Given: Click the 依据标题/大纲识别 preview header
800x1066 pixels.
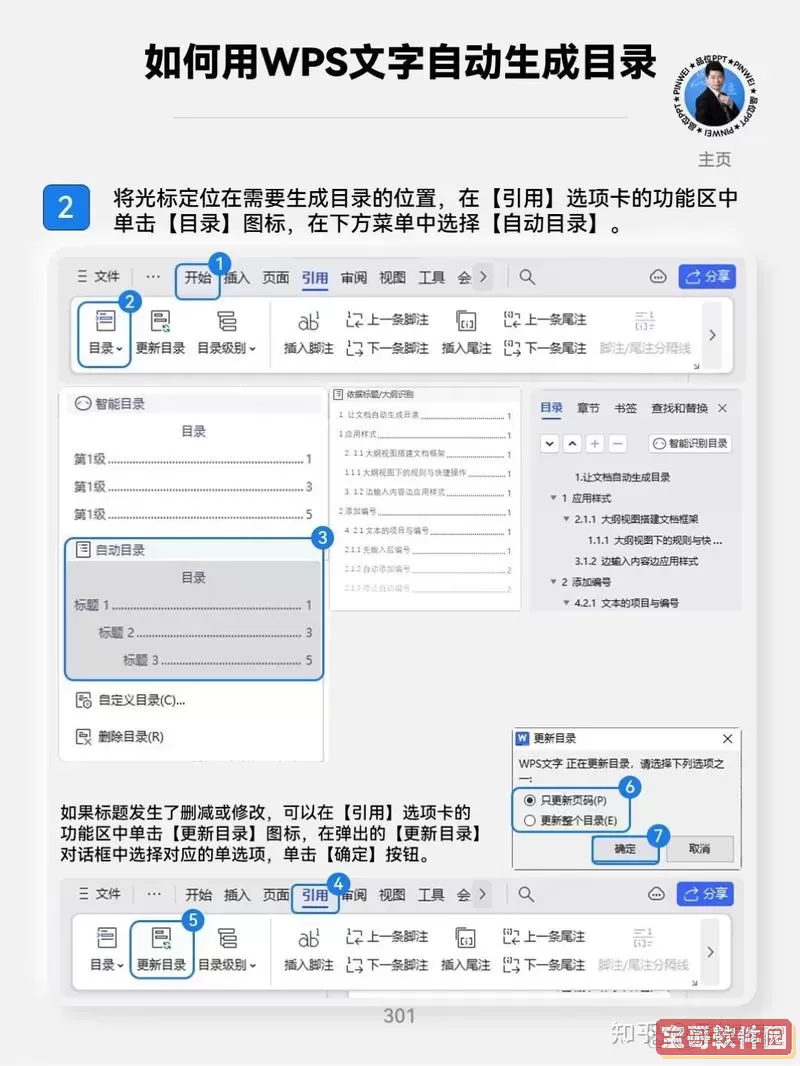Looking at the screenshot, I should click(x=374, y=394).
